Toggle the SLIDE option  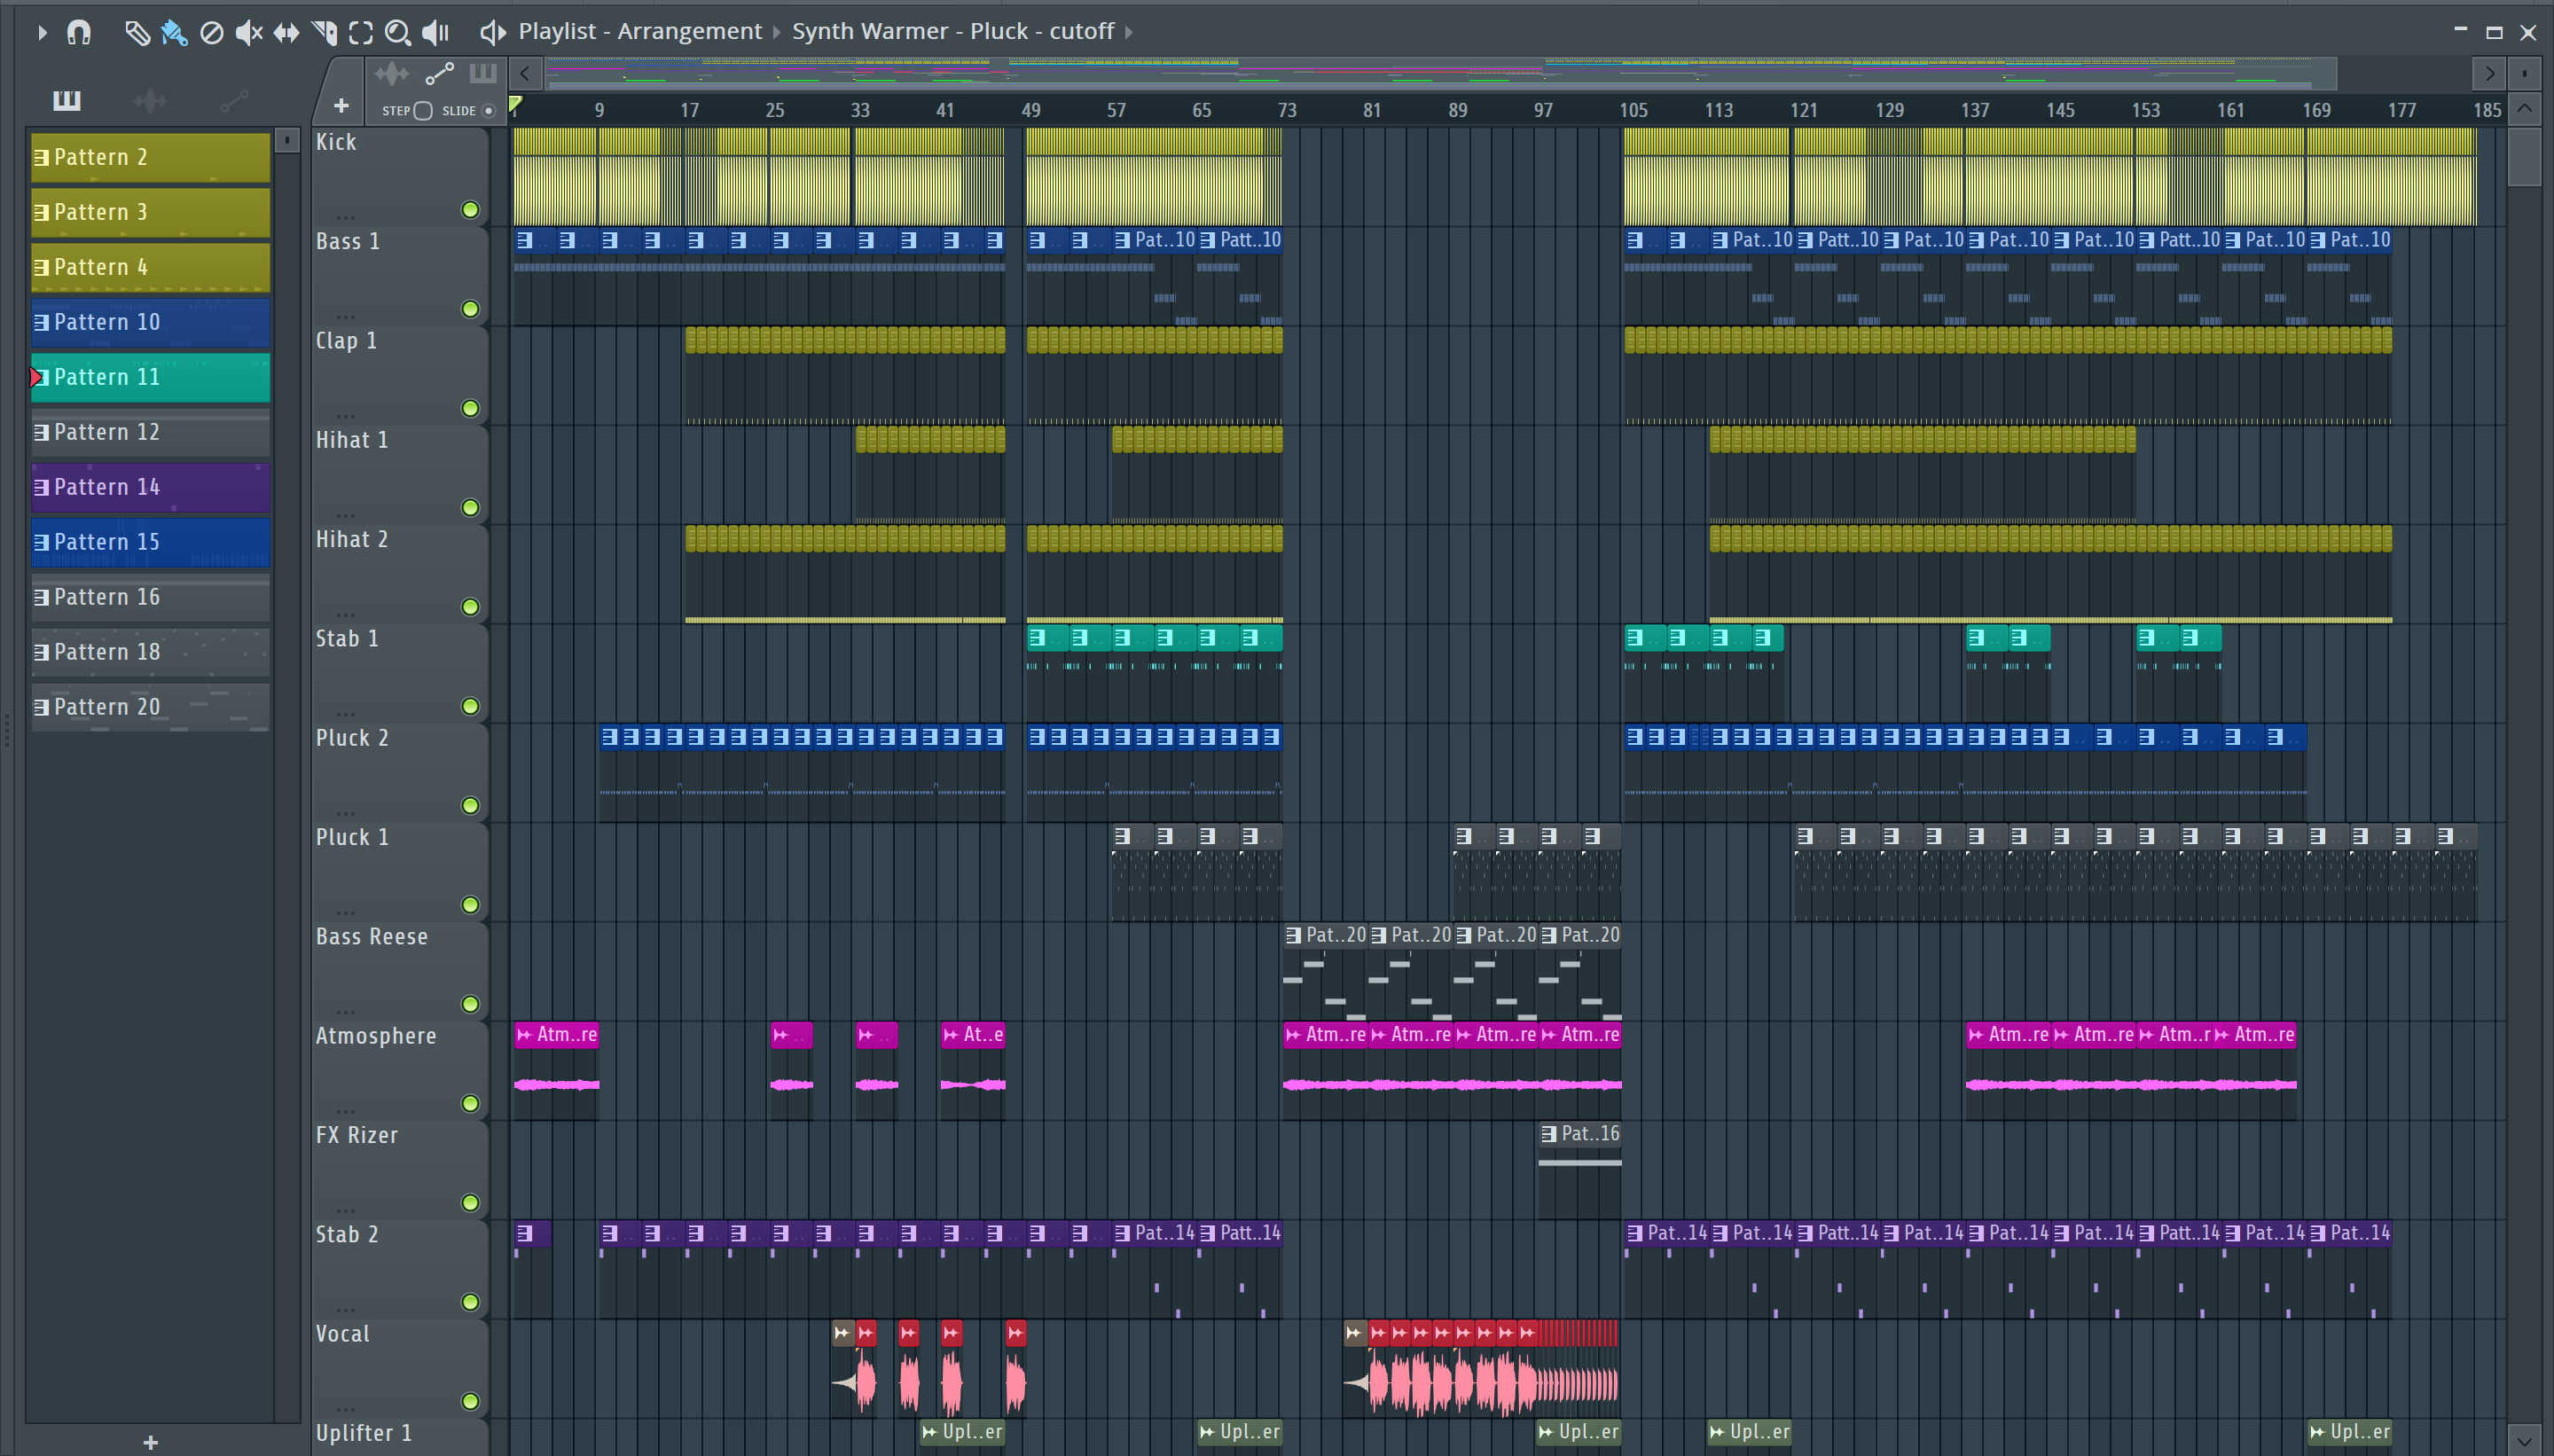point(489,110)
